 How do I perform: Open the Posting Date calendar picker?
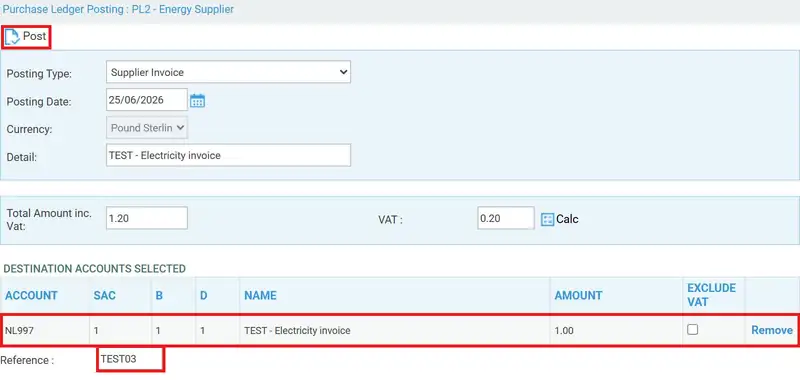coord(197,100)
